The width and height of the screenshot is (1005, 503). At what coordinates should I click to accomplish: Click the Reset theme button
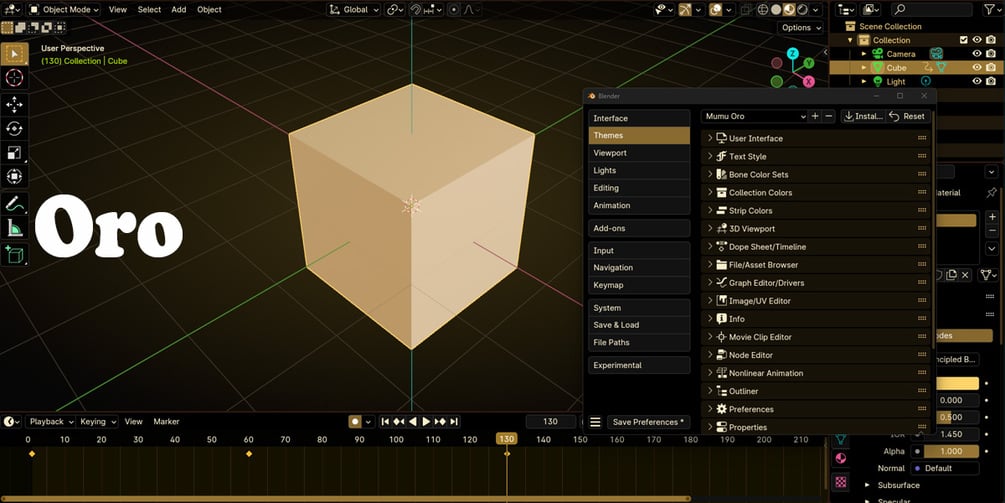click(908, 116)
